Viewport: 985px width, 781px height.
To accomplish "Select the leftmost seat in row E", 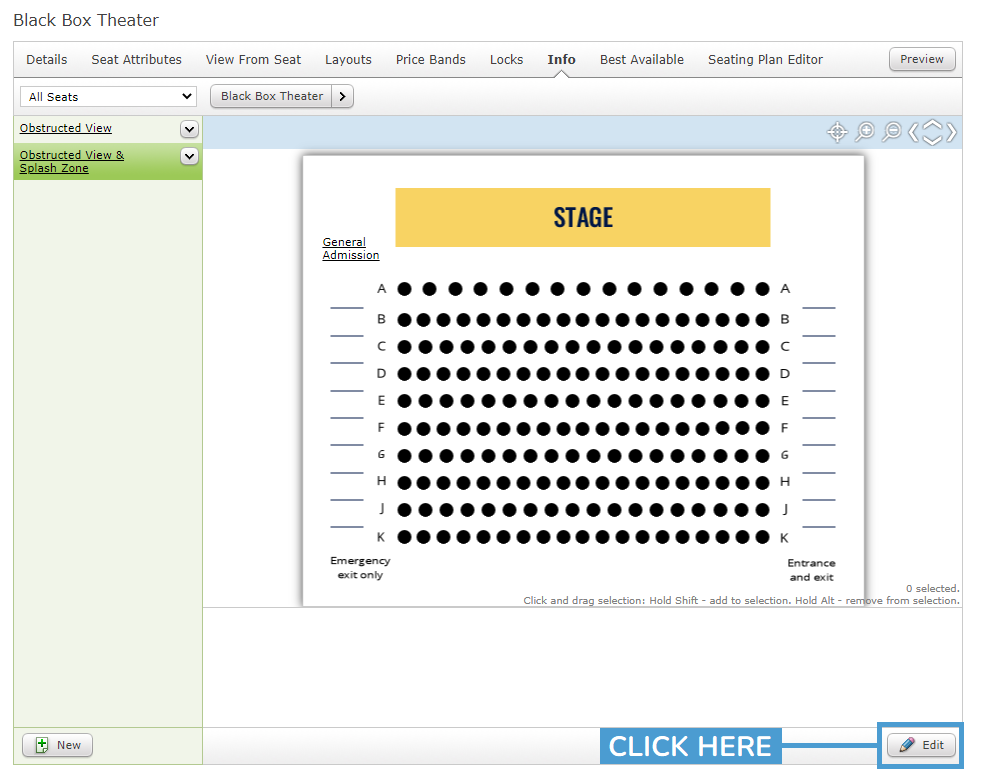I will tap(405, 401).
